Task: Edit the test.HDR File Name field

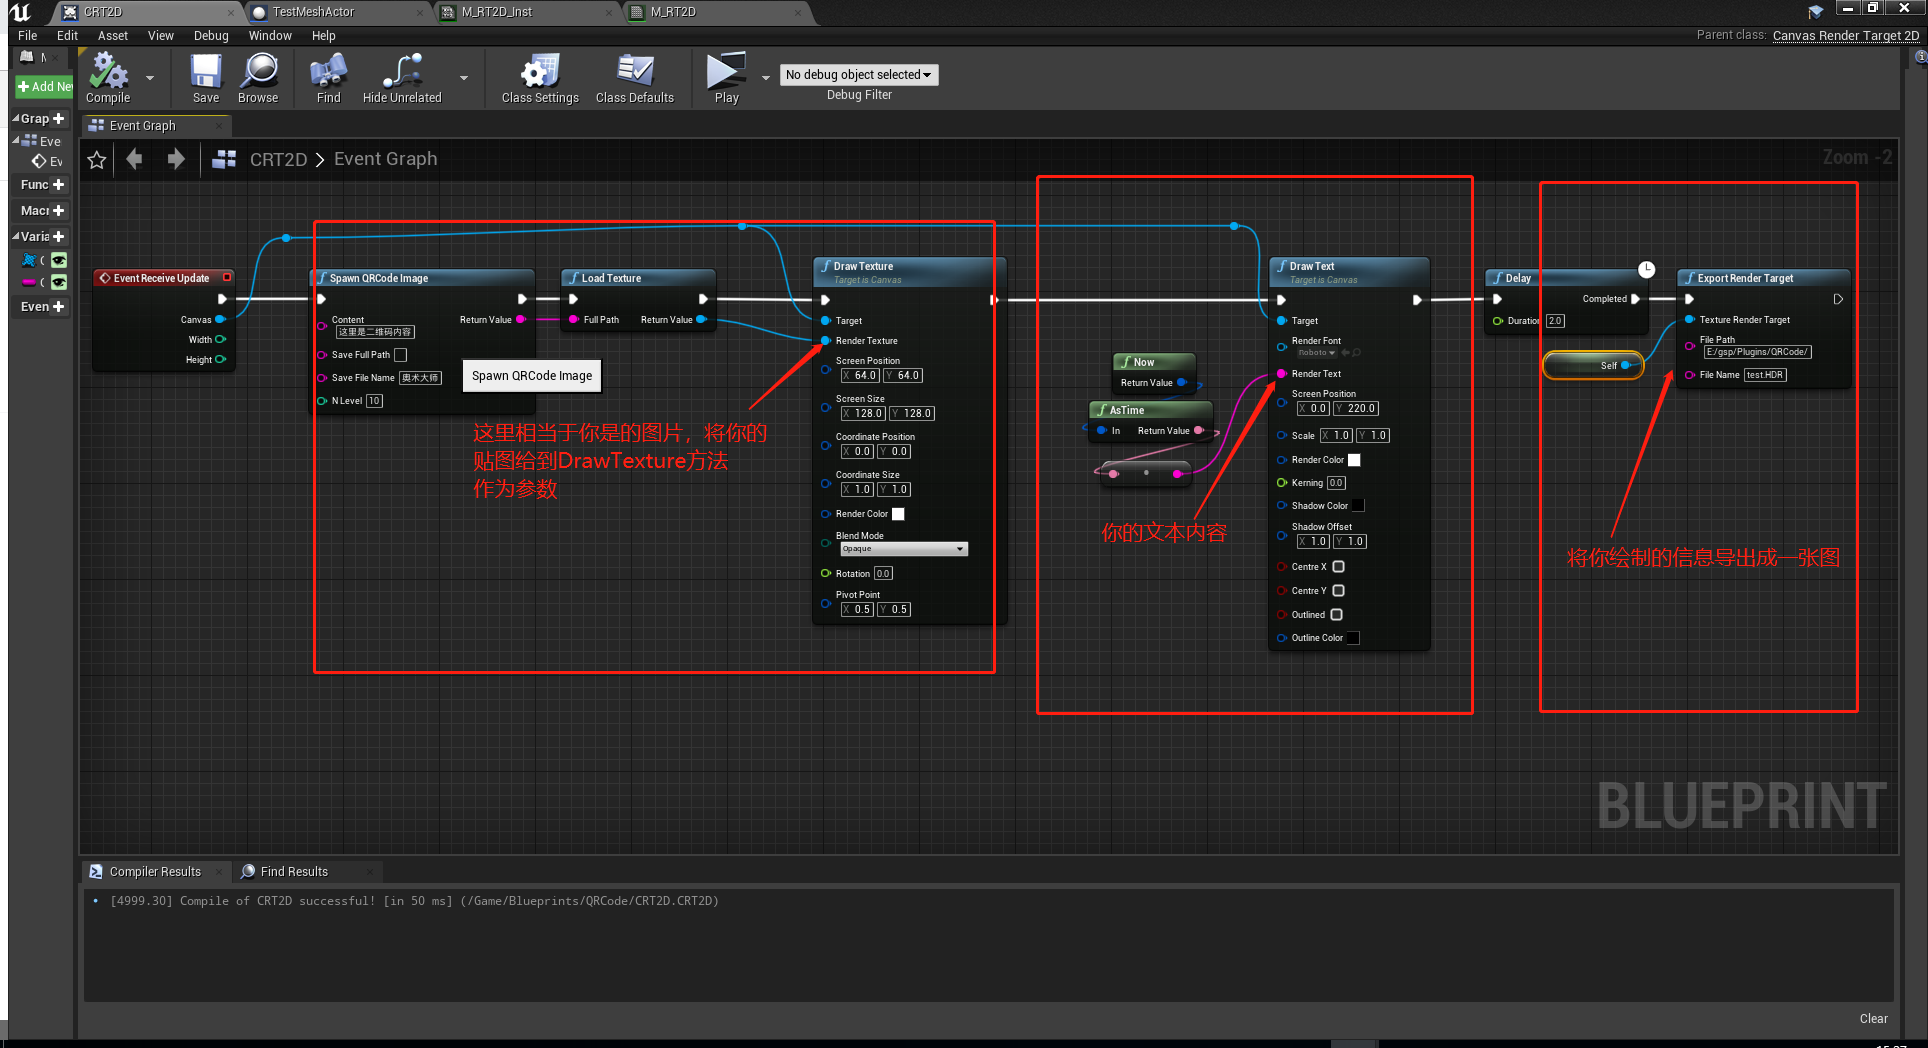Action: click(1765, 374)
